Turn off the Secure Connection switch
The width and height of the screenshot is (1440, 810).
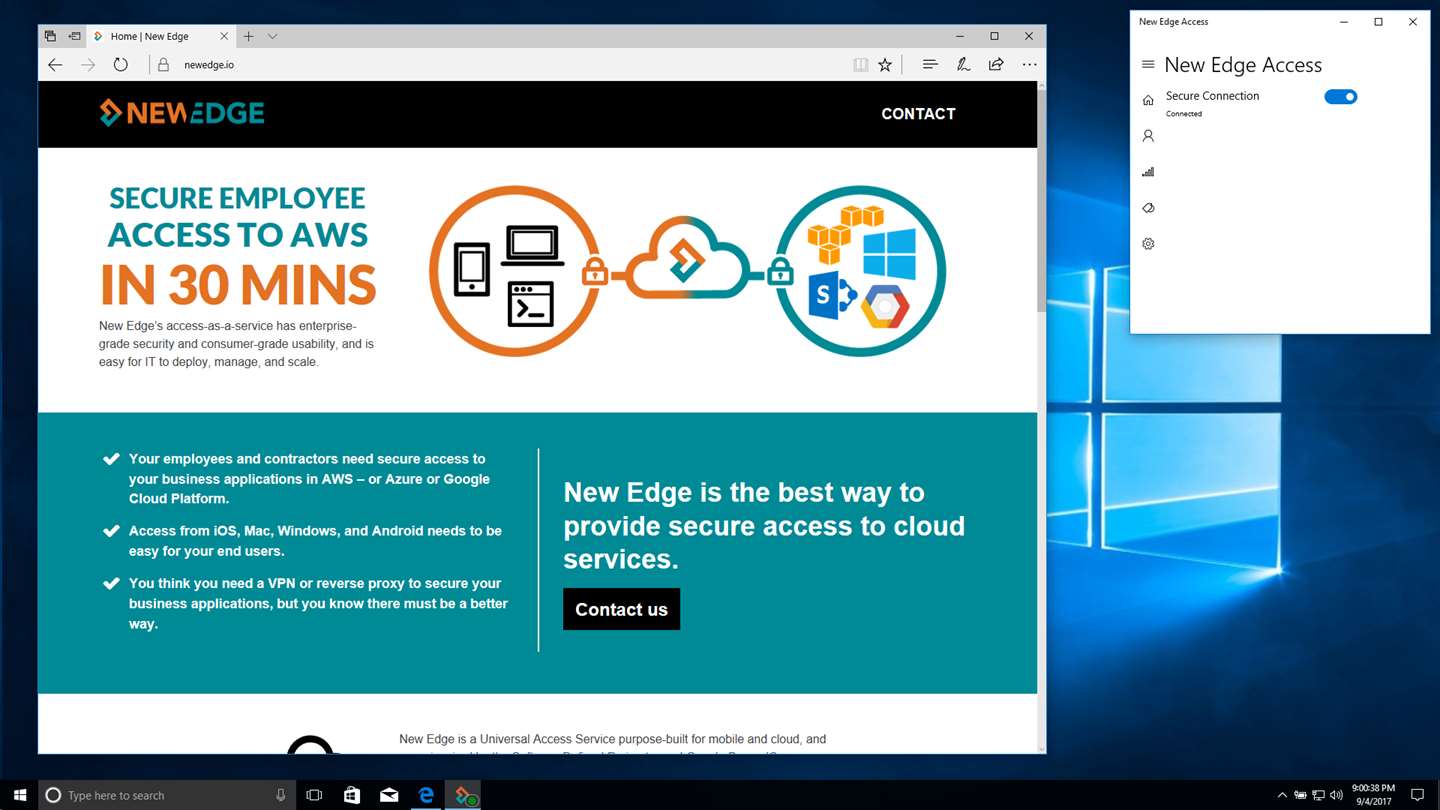[1340, 97]
